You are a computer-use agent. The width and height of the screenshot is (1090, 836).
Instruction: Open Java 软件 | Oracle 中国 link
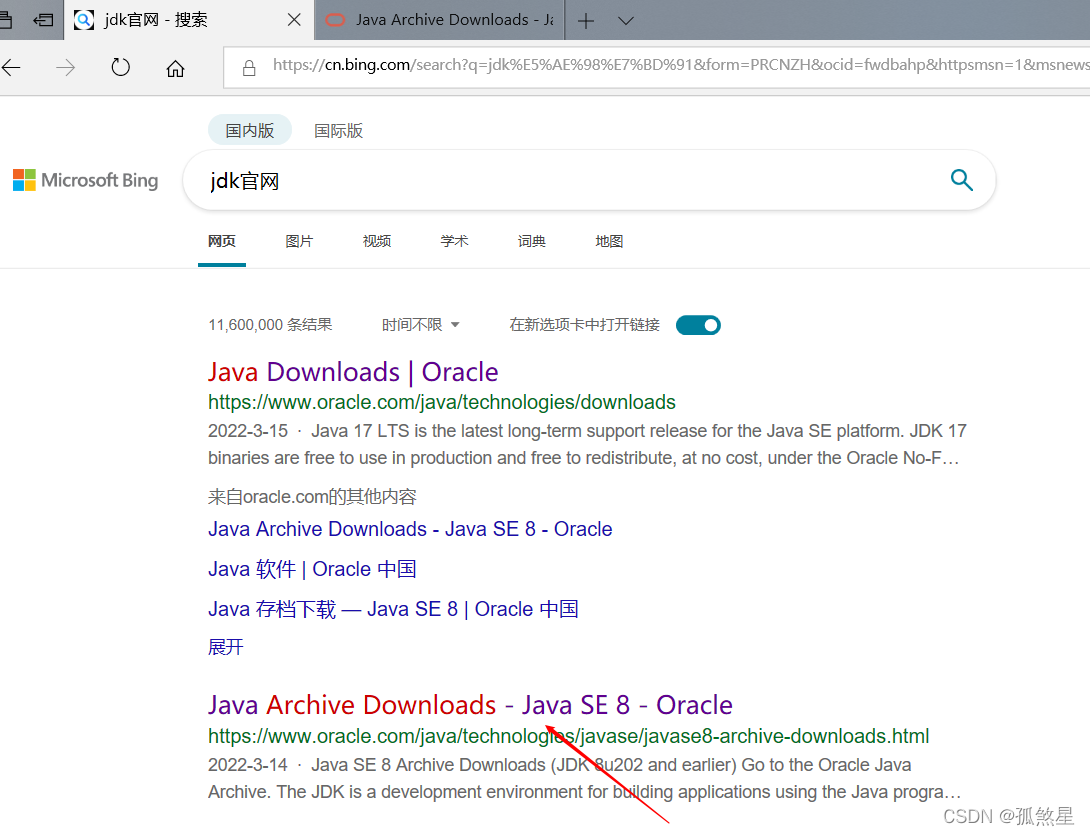312,569
